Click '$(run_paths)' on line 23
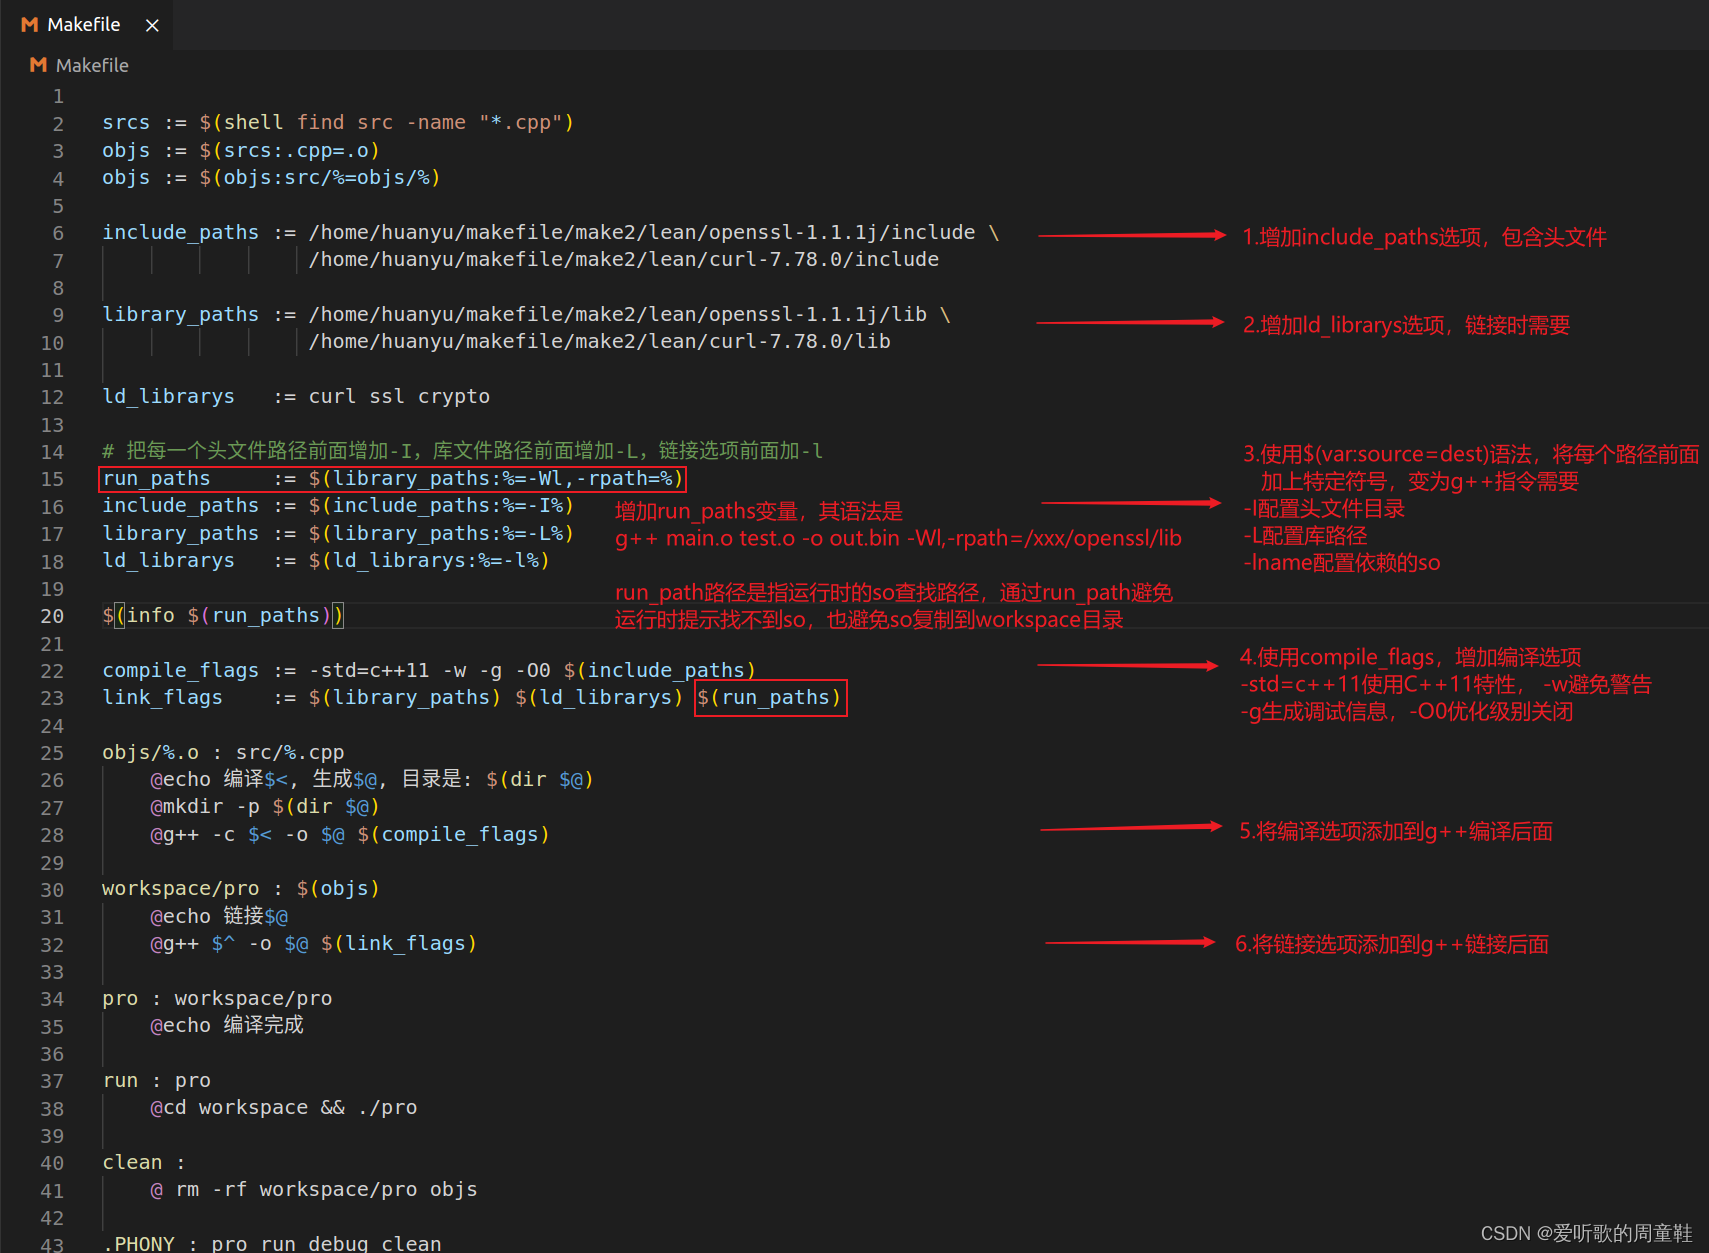 770,697
